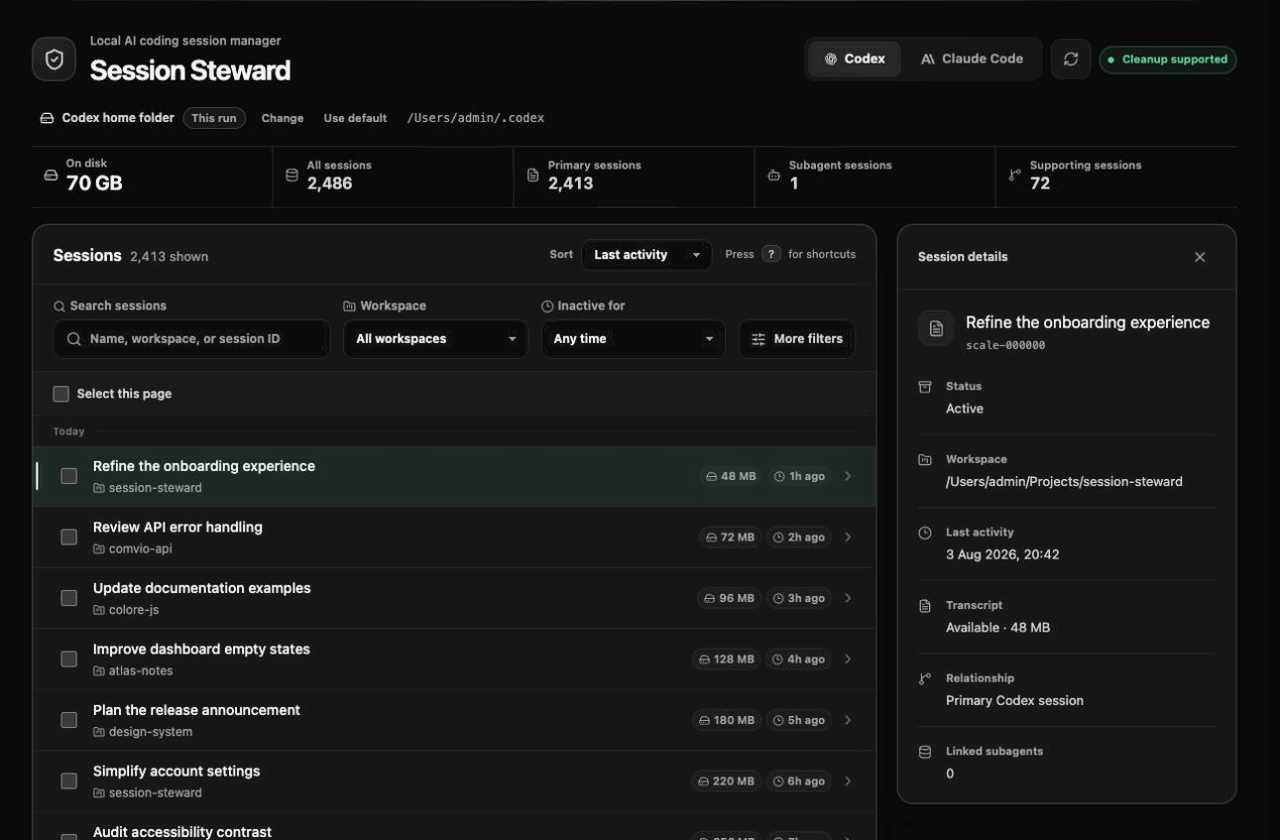Click folder icon next to atlas-notes

tap(99, 671)
